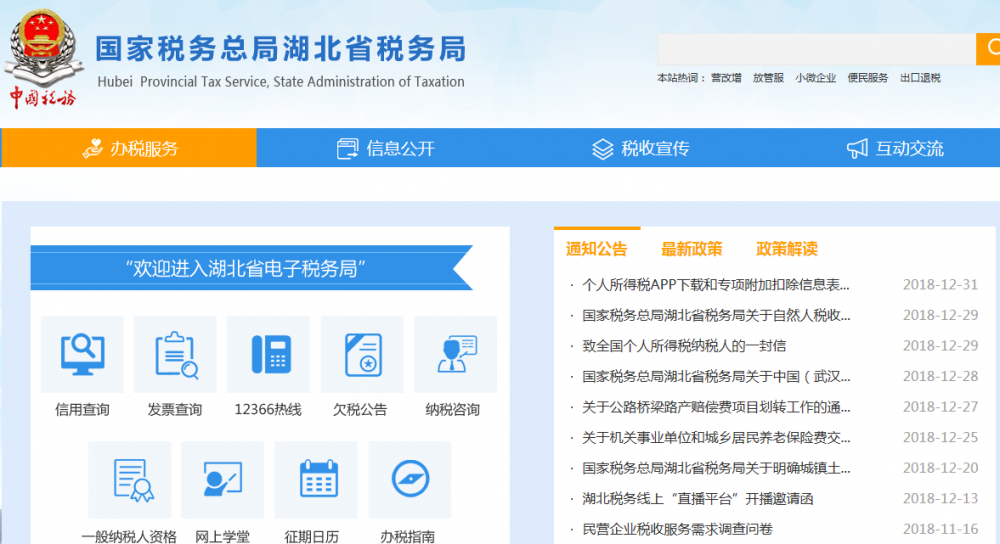Click inside the site search box
This screenshot has height=544, width=1000.
tap(815, 49)
